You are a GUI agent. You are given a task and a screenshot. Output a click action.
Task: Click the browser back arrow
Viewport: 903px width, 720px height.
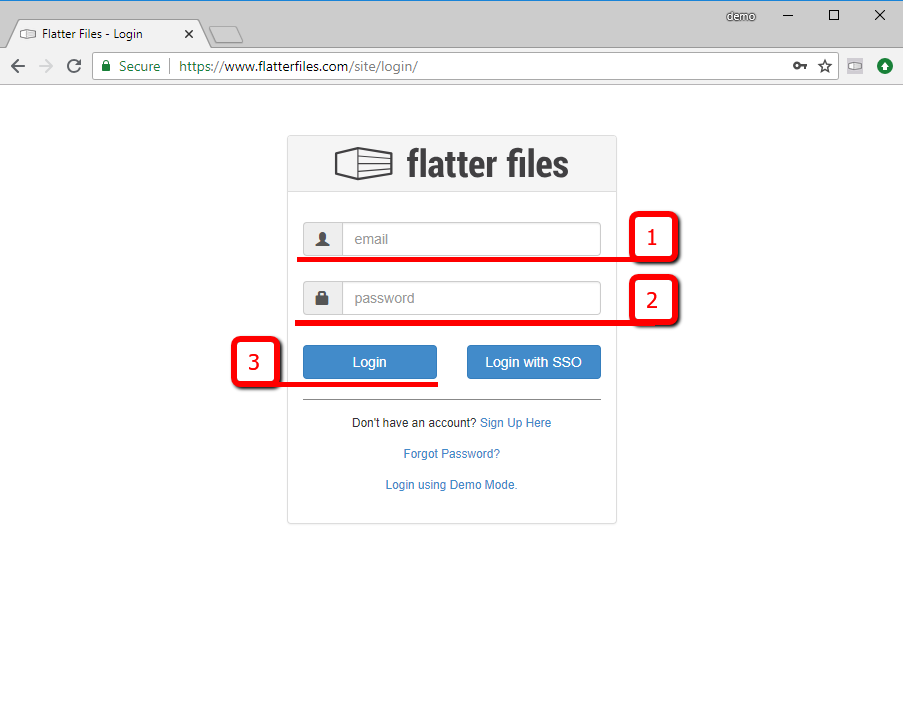coord(18,66)
